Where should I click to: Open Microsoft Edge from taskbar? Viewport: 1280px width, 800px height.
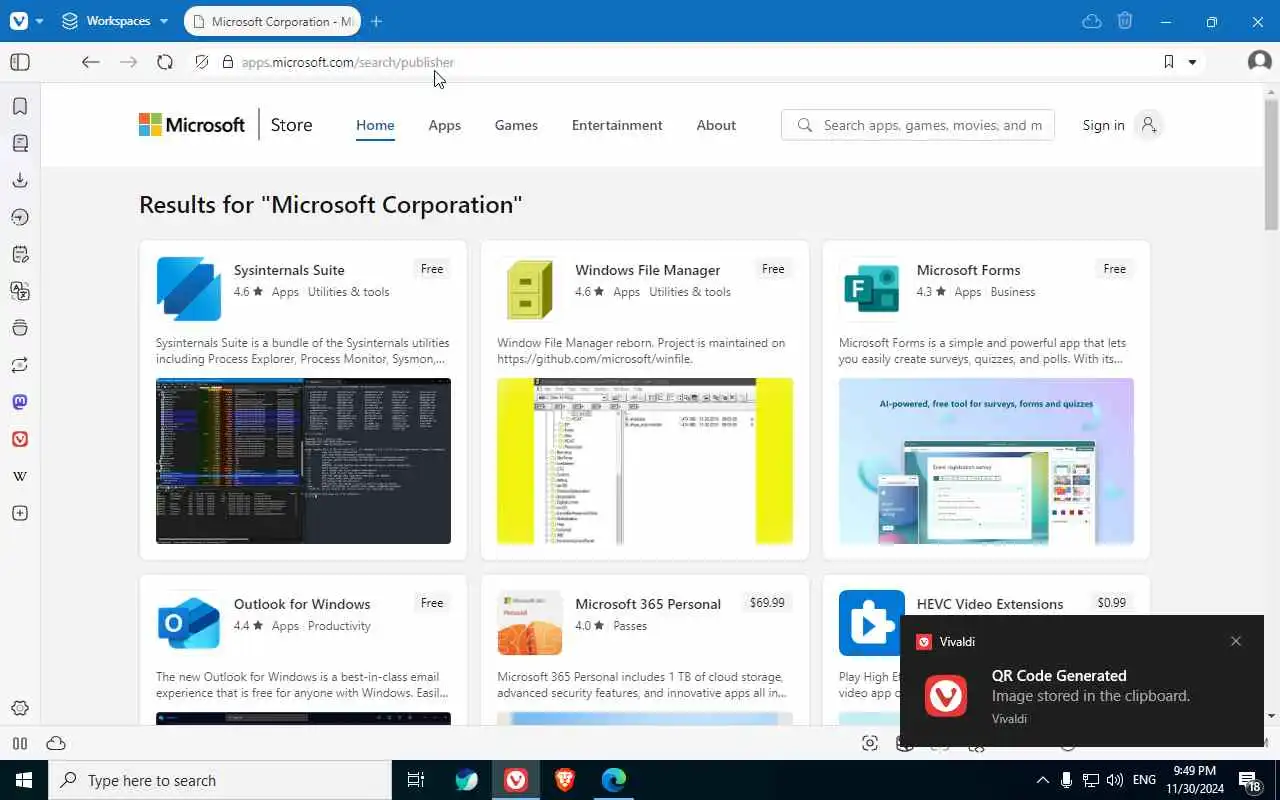[x=614, y=780]
